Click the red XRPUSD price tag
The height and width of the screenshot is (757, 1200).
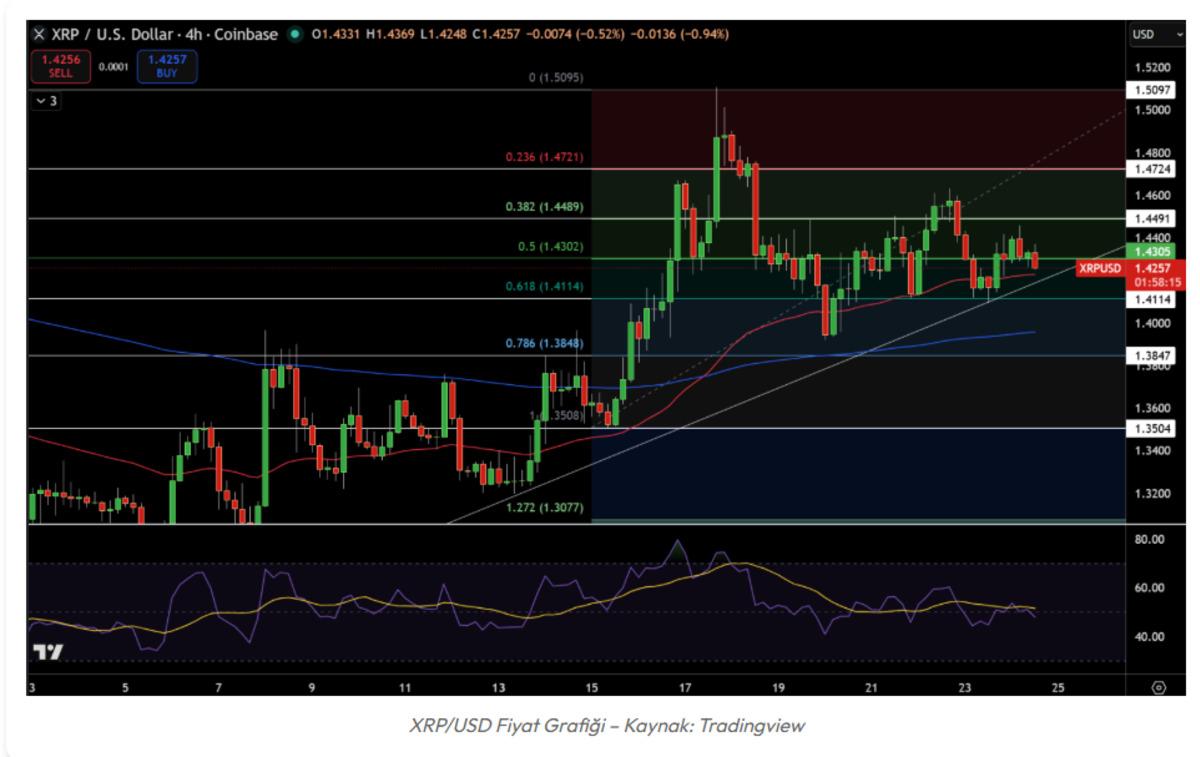(x=1099, y=268)
